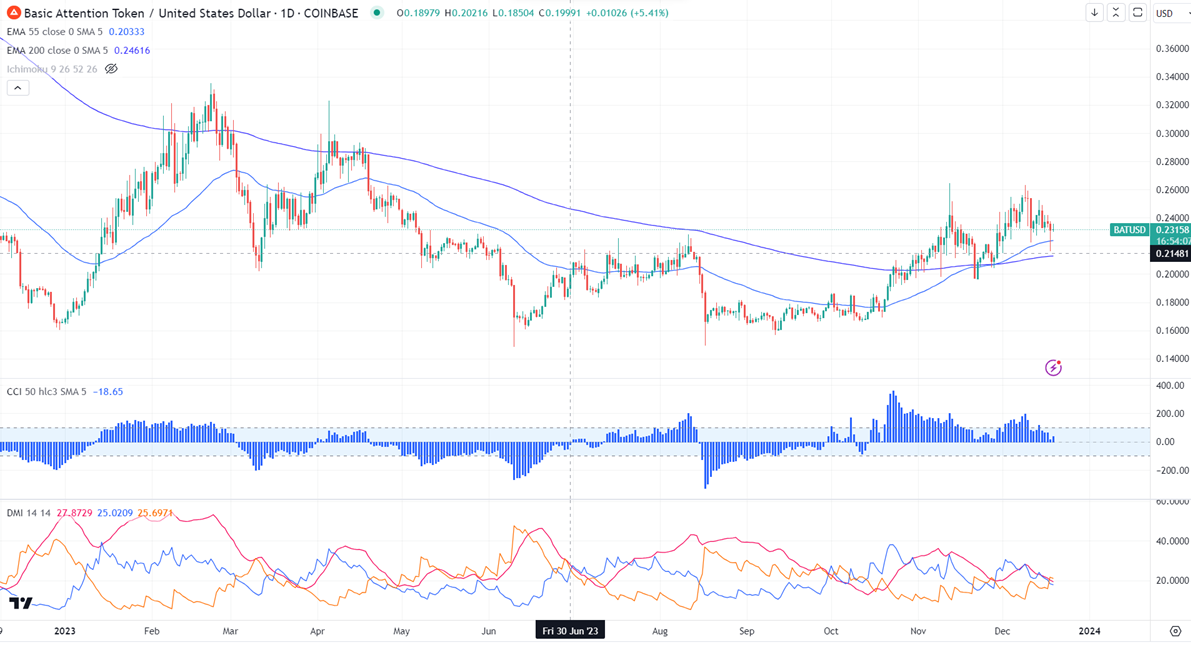The width and height of the screenshot is (1191, 646).
Task: Click the TradingView logo in bottom-left corner
Action: coord(21,603)
